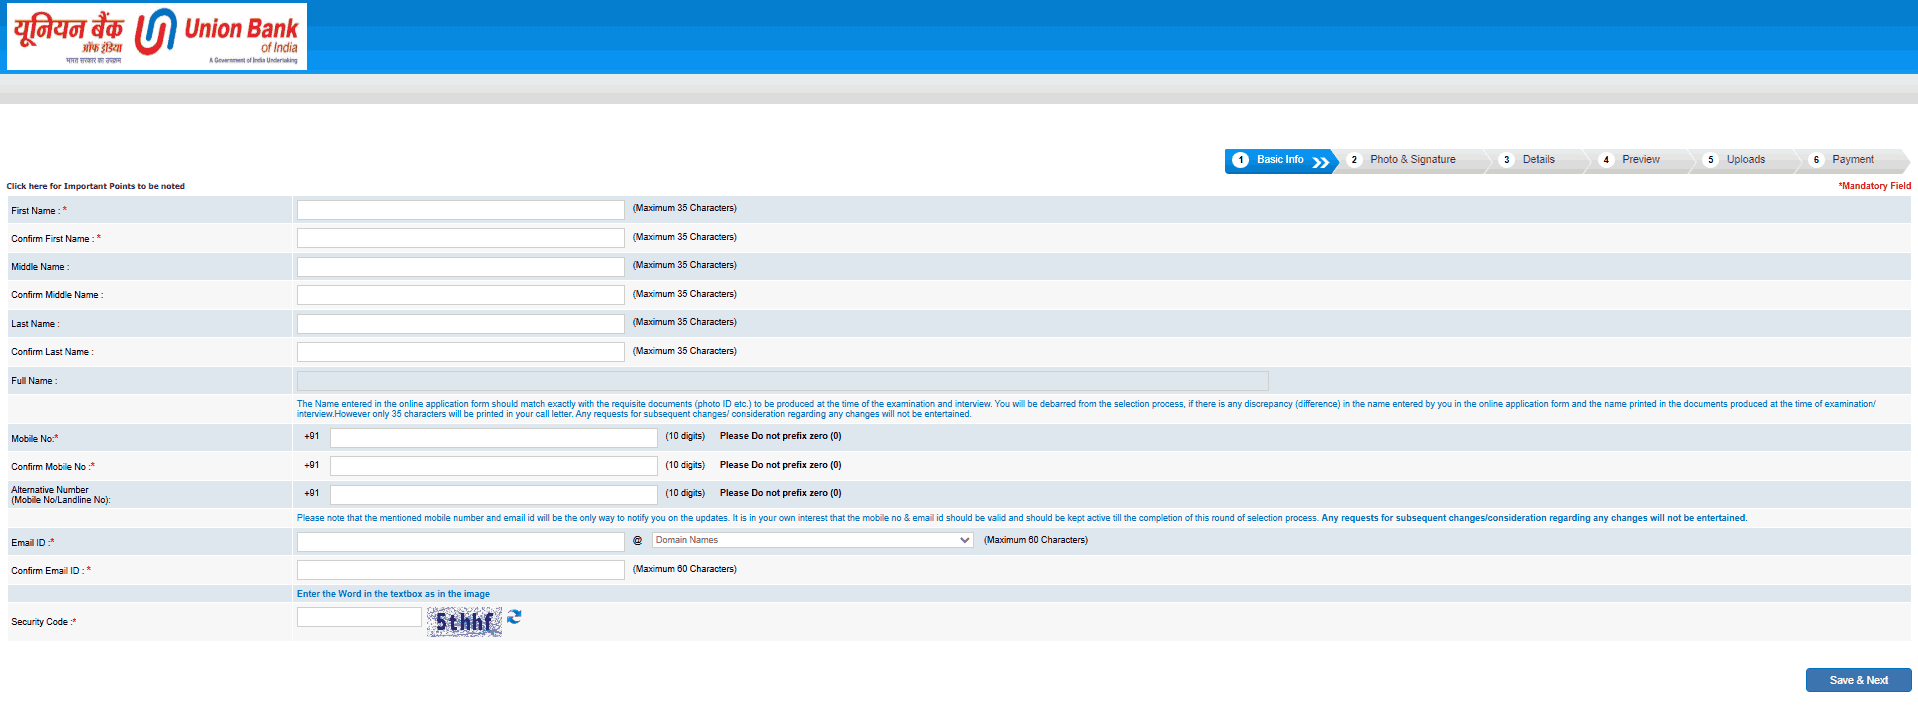Viewport: 1918px width, 728px height.
Task: Click the Email ID text box
Action: click(461, 542)
